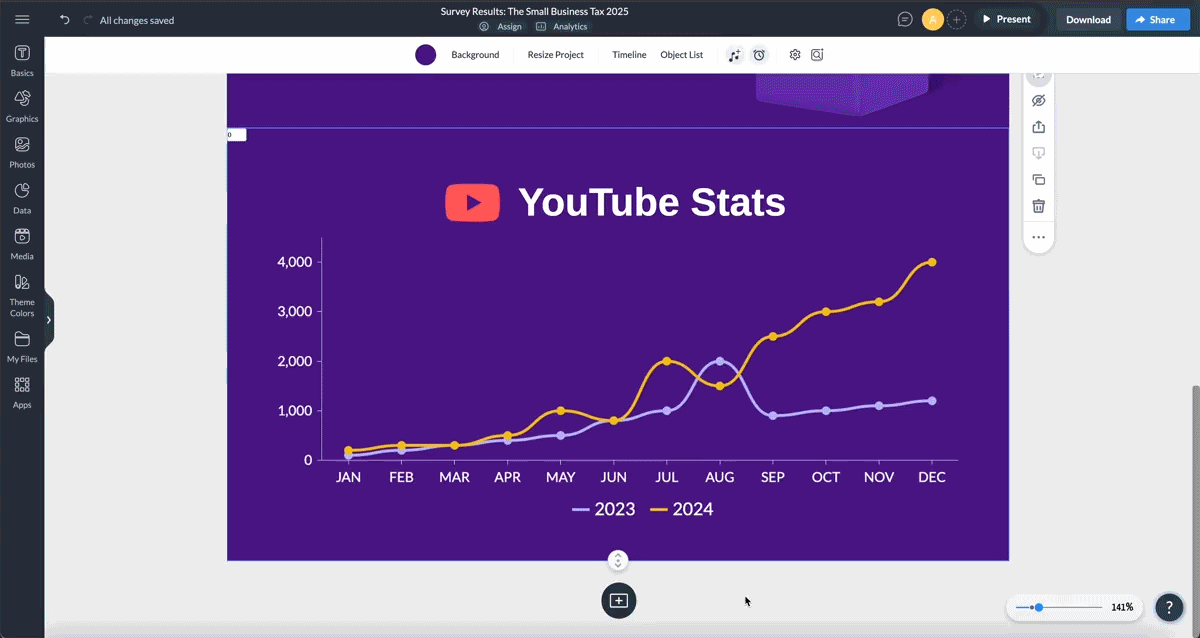Open the Graphics panel in sidebar
Screen dimensions: 1200x638
tap(22, 104)
